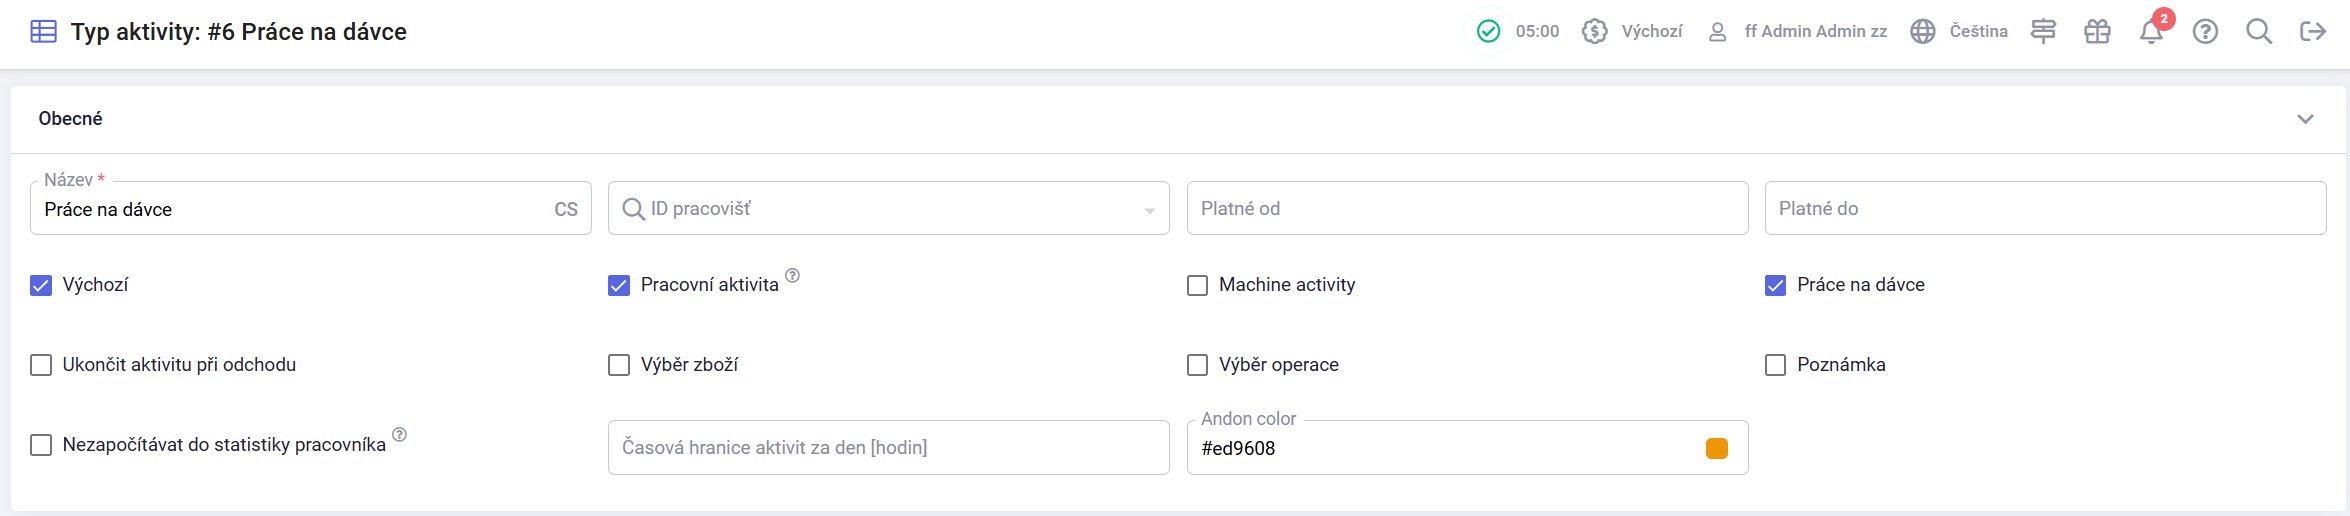The height and width of the screenshot is (516, 2350).
Task: Check the Poznámka checkbox
Action: pos(1775,365)
